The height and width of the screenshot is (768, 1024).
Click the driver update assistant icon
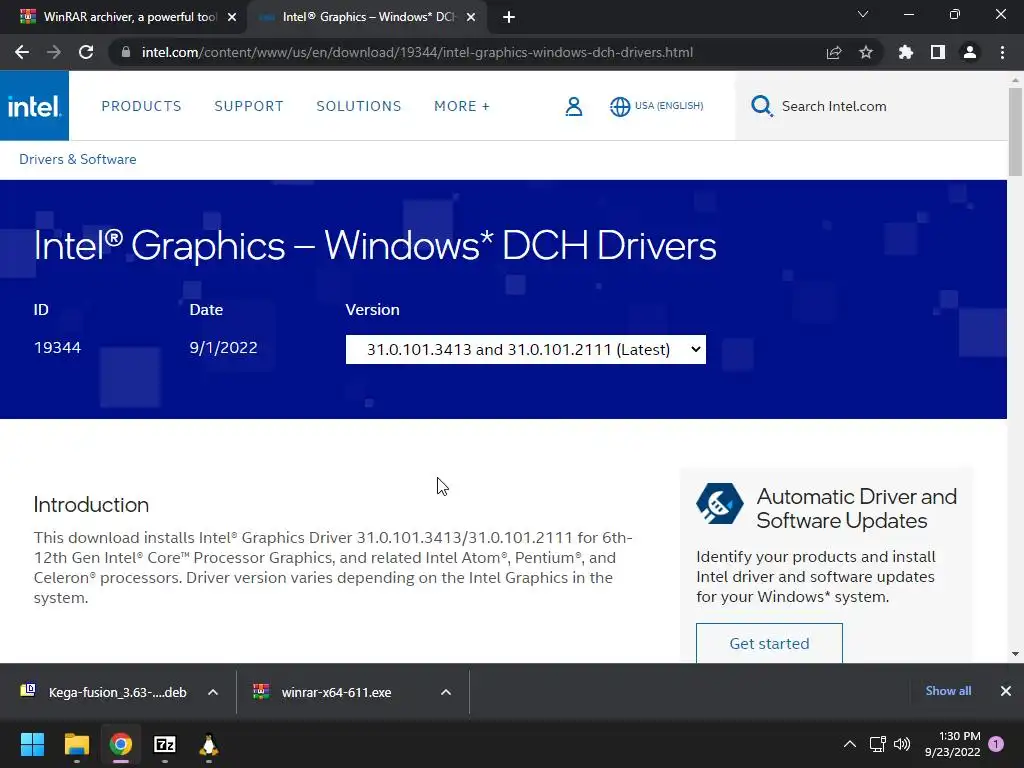pyautogui.click(x=720, y=504)
